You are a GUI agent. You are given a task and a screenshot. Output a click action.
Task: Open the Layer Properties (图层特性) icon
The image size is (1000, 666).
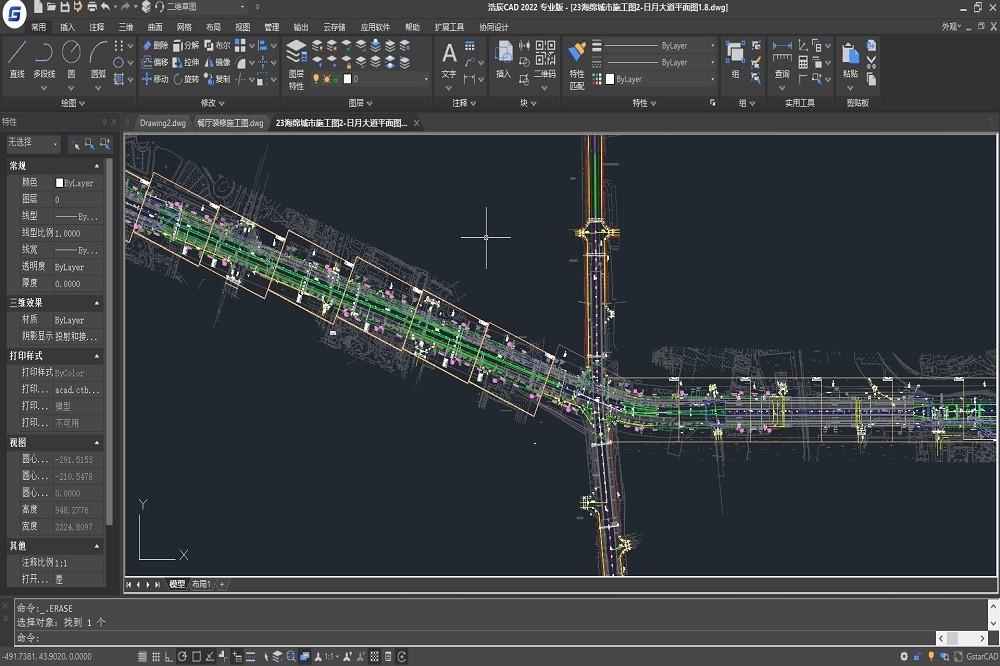coord(296,64)
